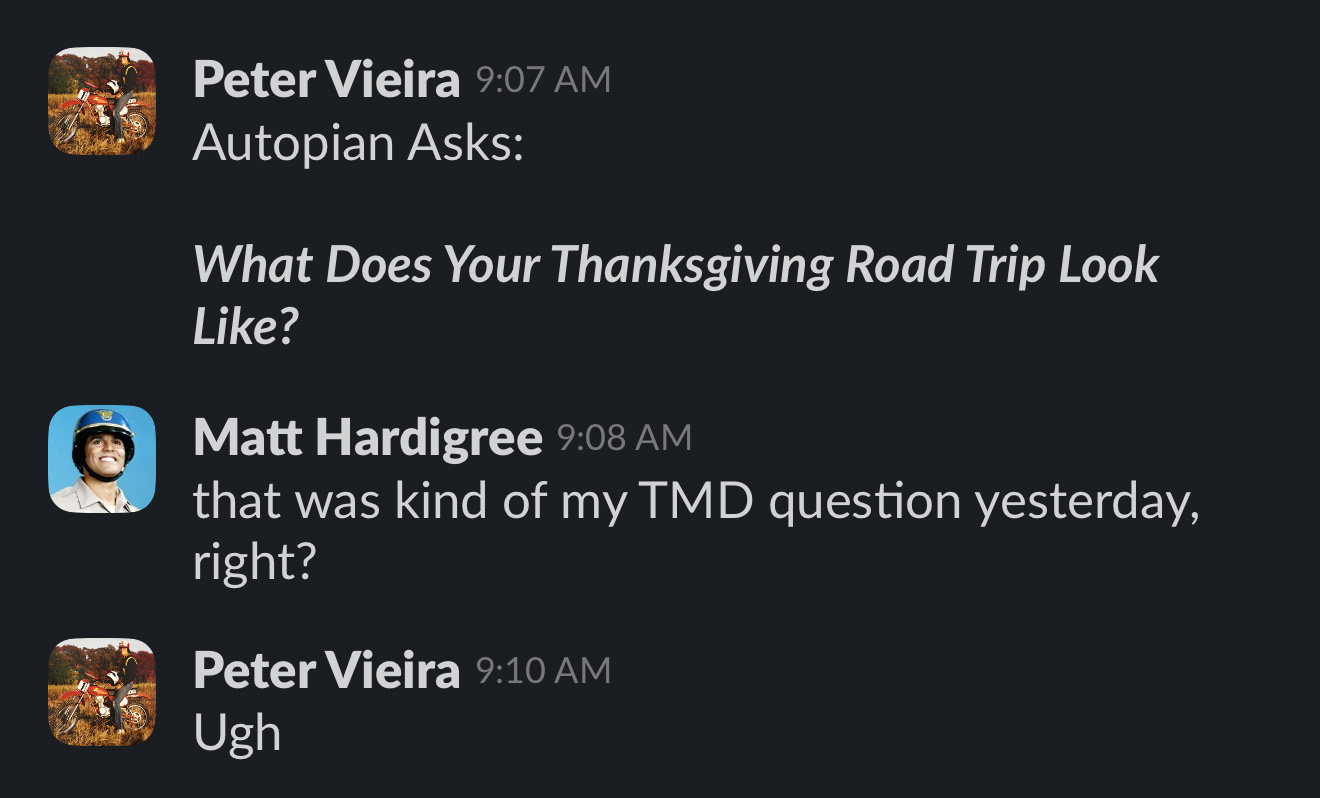Viewport: 1320px width, 798px height.
Task: Open Peter Vieira's avatar beside the Ugh message
Action: pos(102,692)
